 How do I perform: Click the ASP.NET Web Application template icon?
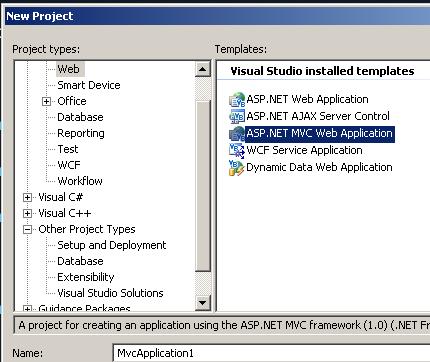click(x=237, y=99)
